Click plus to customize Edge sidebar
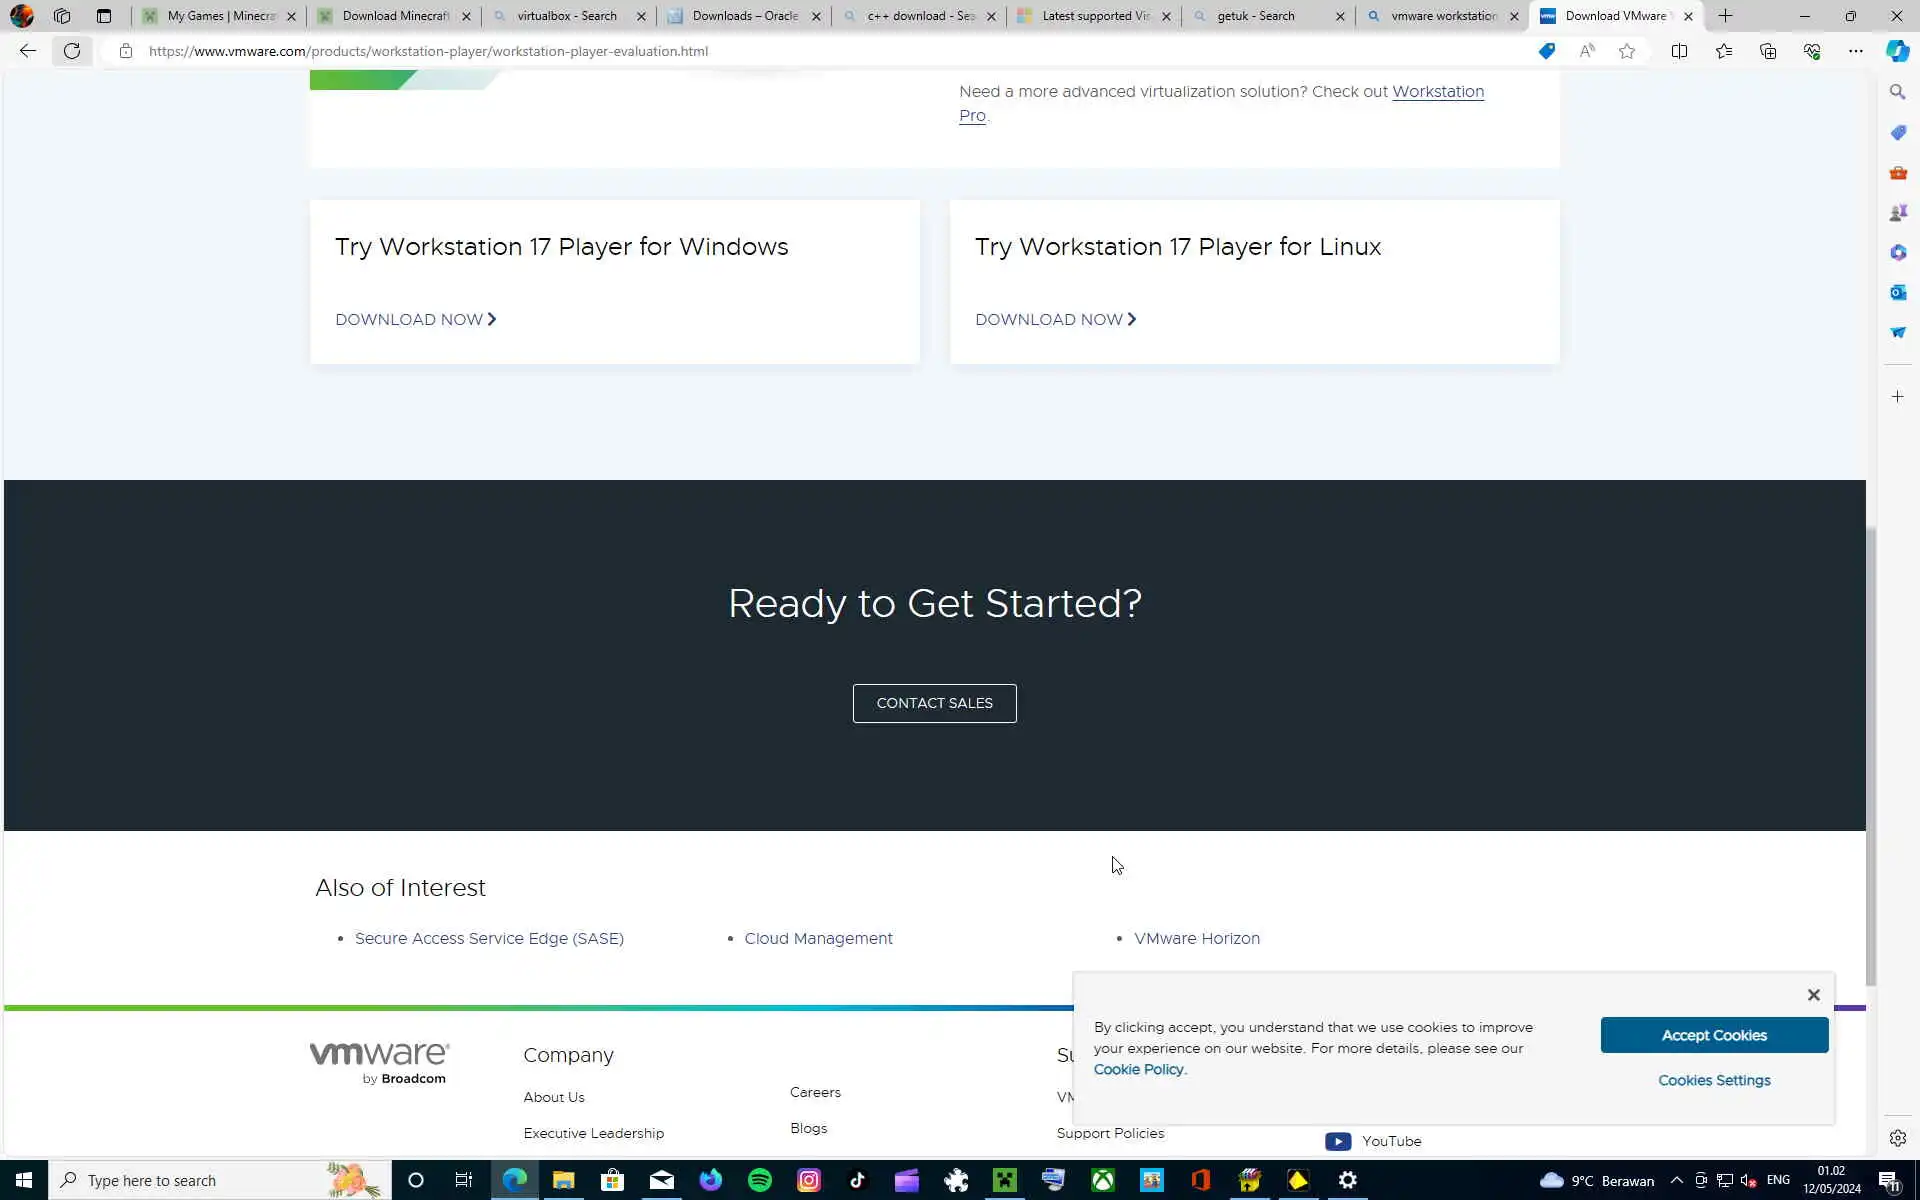The width and height of the screenshot is (1920, 1200). tap(1898, 397)
